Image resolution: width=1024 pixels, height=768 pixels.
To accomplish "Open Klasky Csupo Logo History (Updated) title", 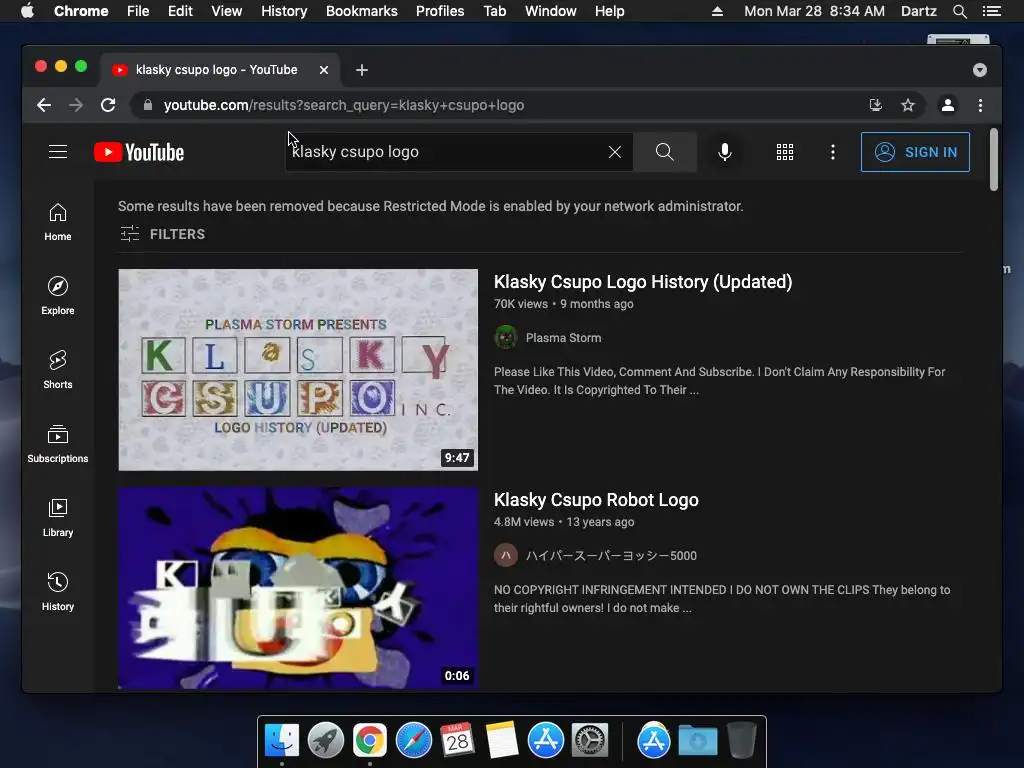I will (x=643, y=282).
